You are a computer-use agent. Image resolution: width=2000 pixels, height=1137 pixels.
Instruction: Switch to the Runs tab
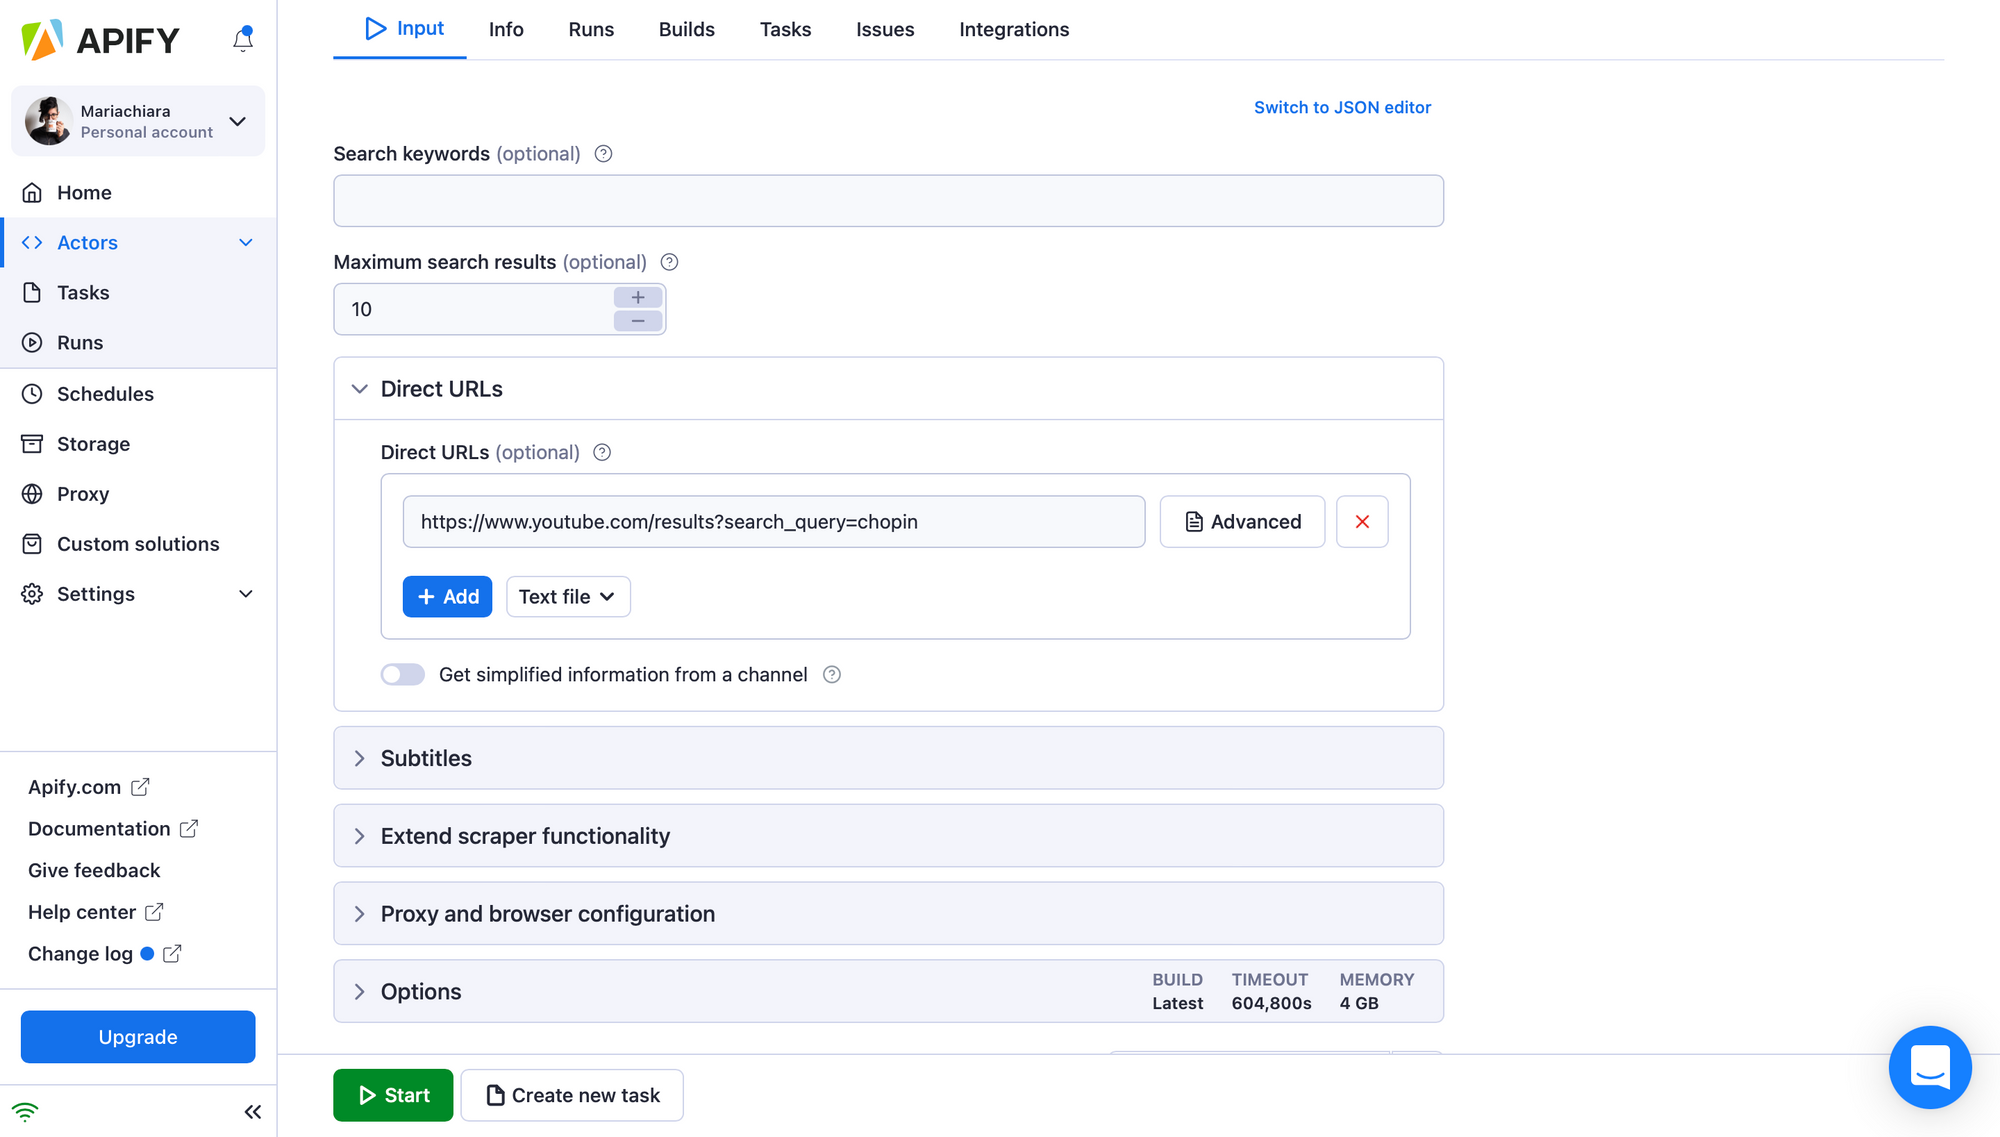pos(591,29)
